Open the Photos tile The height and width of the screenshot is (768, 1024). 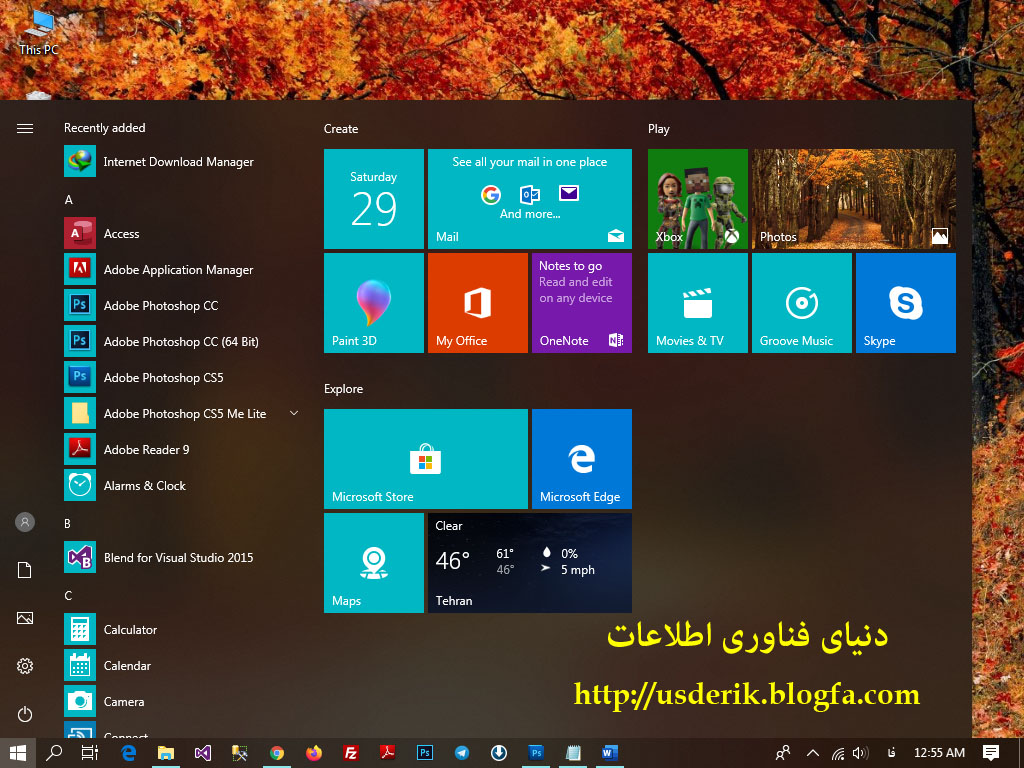click(x=854, y=199)
